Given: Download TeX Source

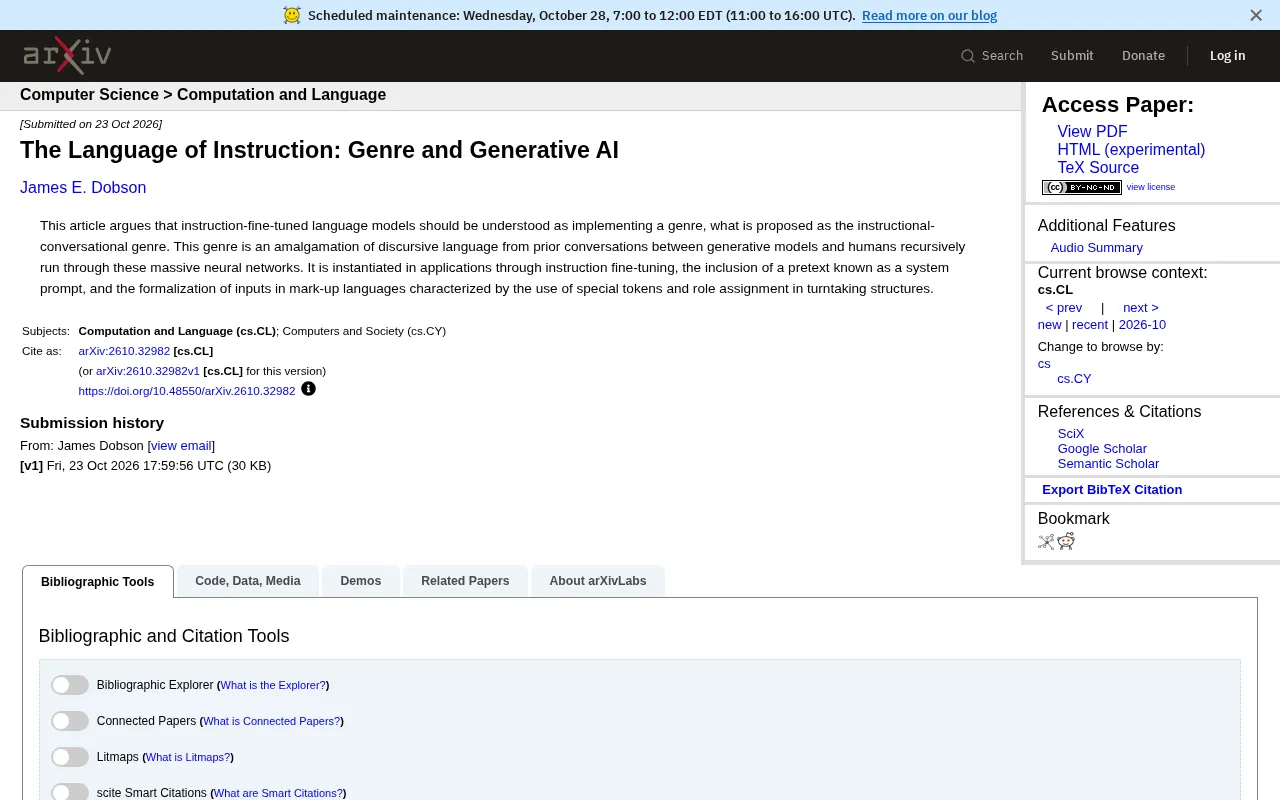Looking at the screenshot, I should click(x=1098, y=168).
